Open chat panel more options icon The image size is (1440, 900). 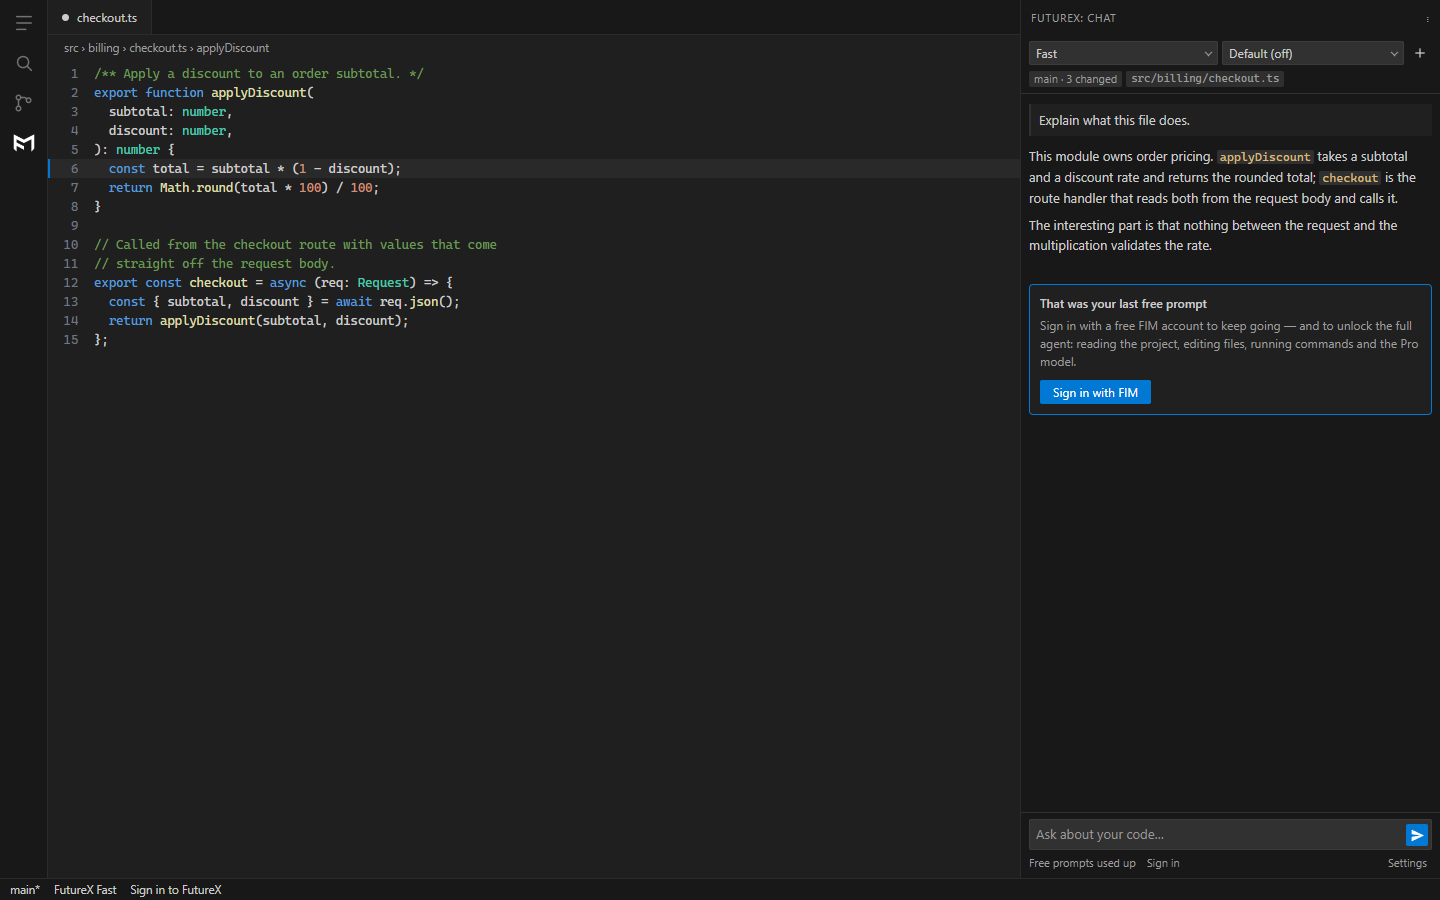click(x=1427, y=18)
